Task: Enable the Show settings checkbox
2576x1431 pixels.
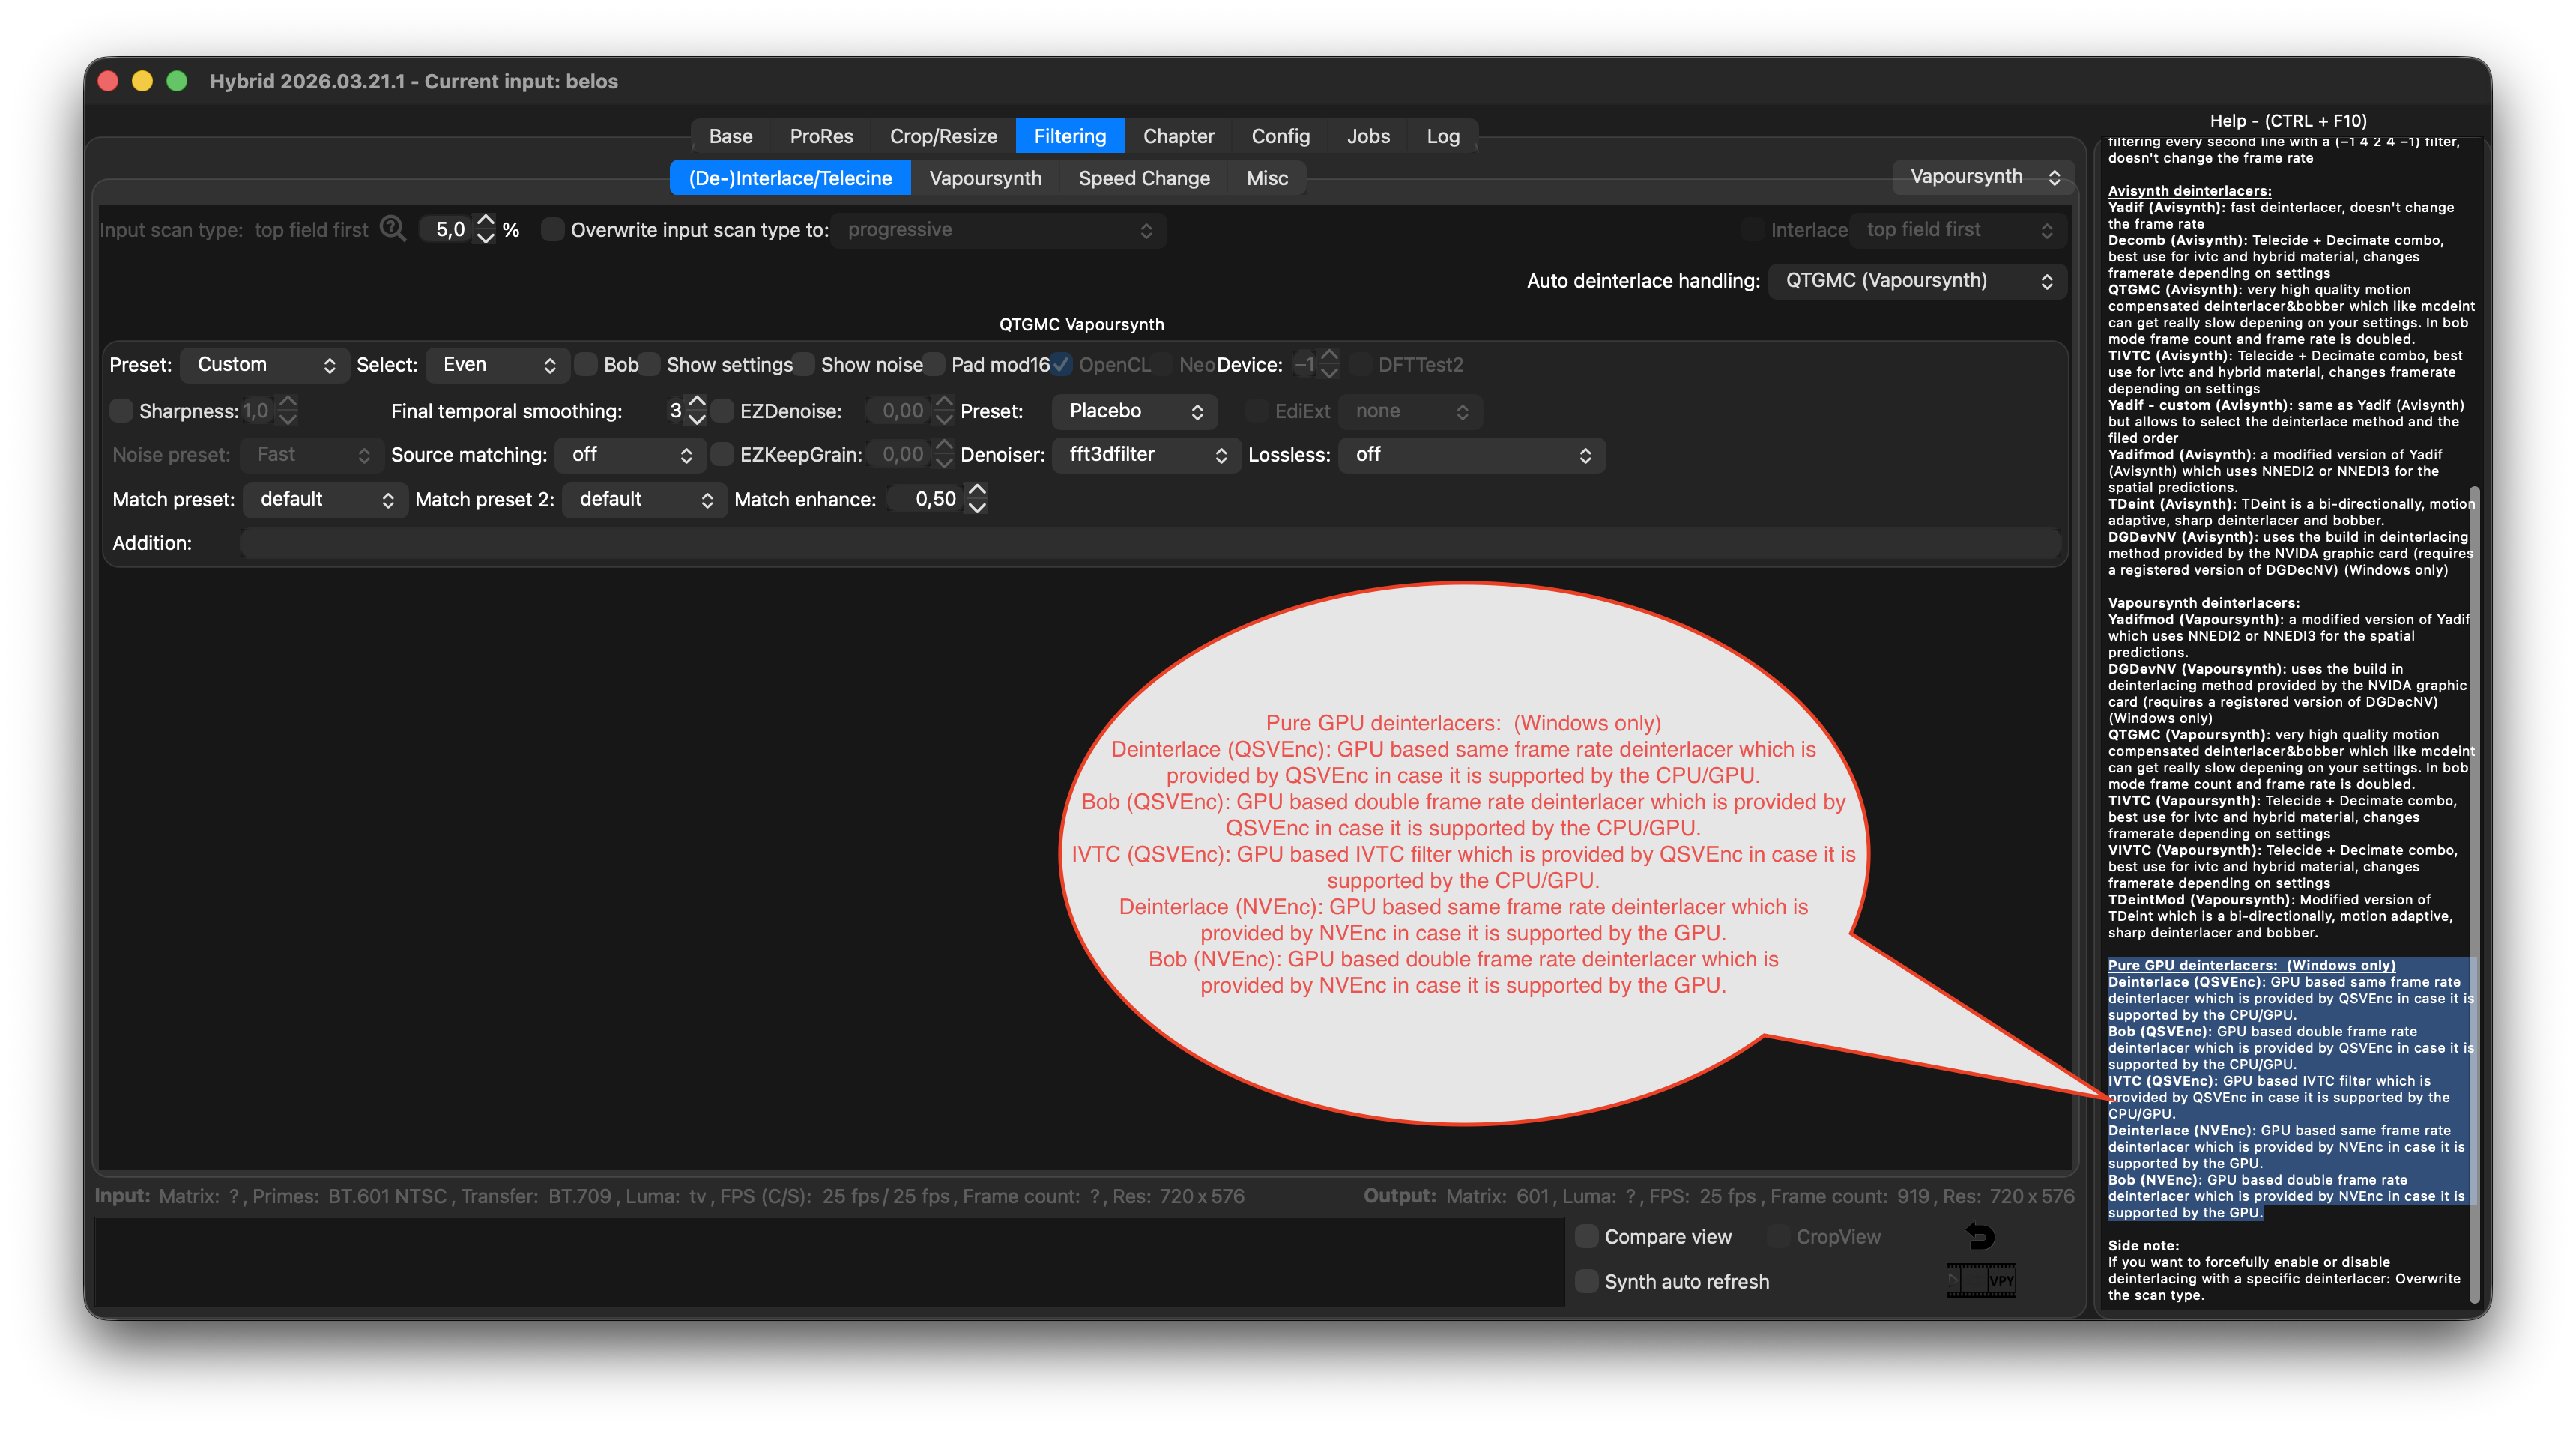Action: [x=650, y=365]
